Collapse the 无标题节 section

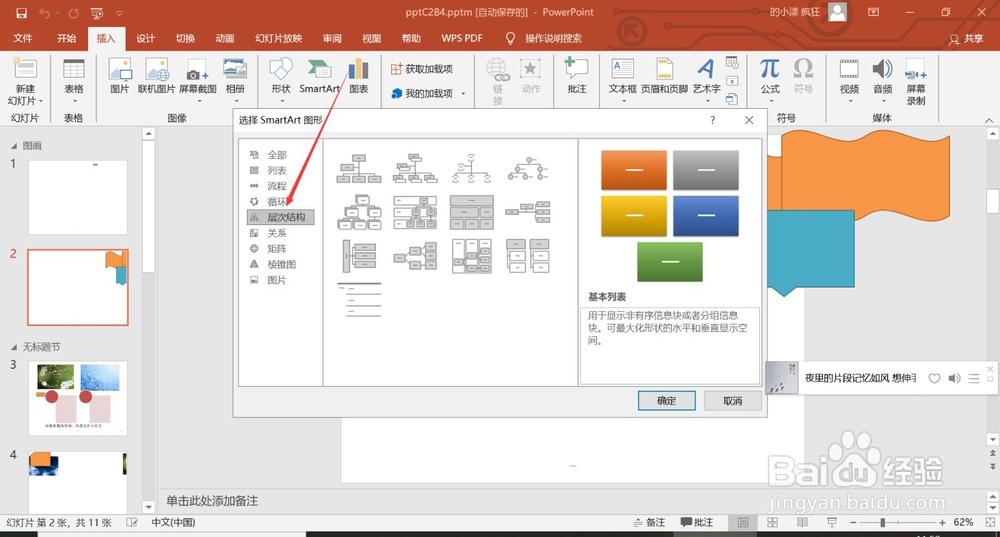14,347
